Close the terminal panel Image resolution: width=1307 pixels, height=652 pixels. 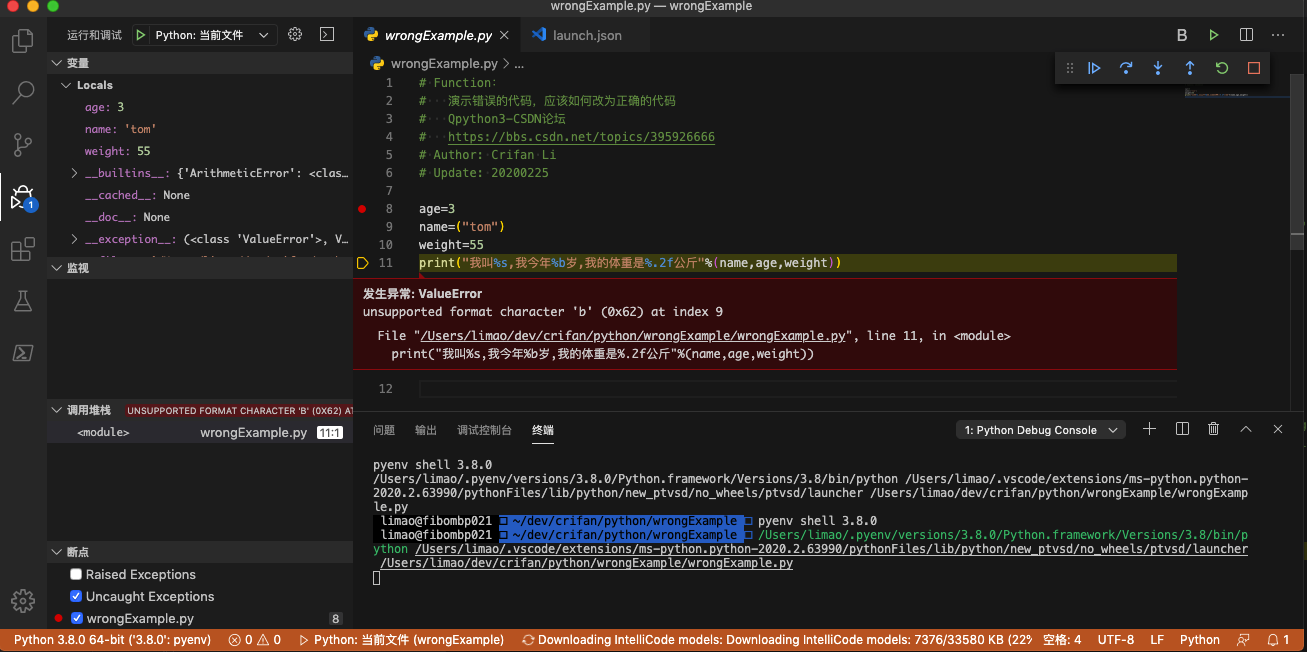point(1278,429)
